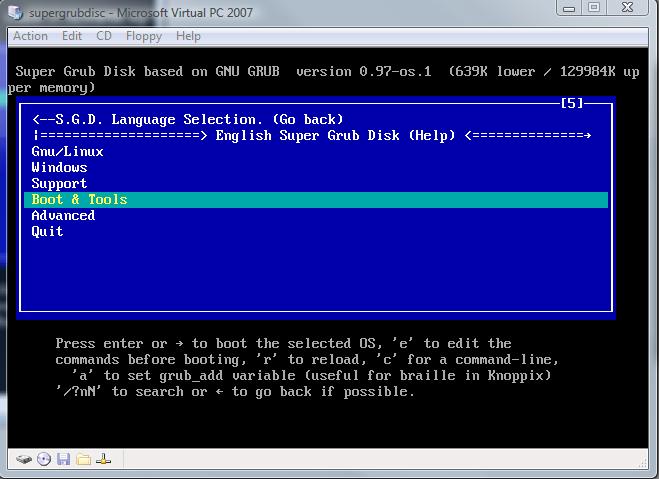
Task: Select the Support entry
Action: (316, 183)
